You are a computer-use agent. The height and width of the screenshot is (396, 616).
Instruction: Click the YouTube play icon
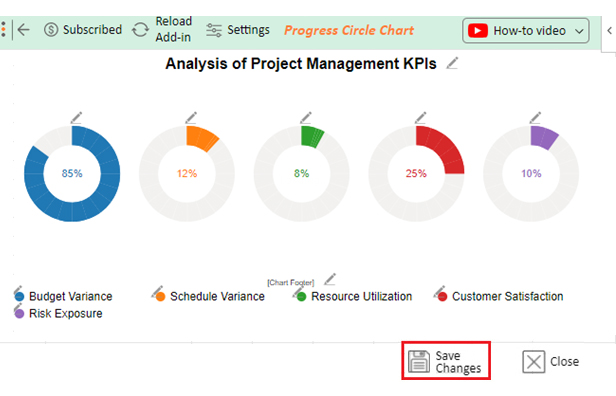point(478,31)
